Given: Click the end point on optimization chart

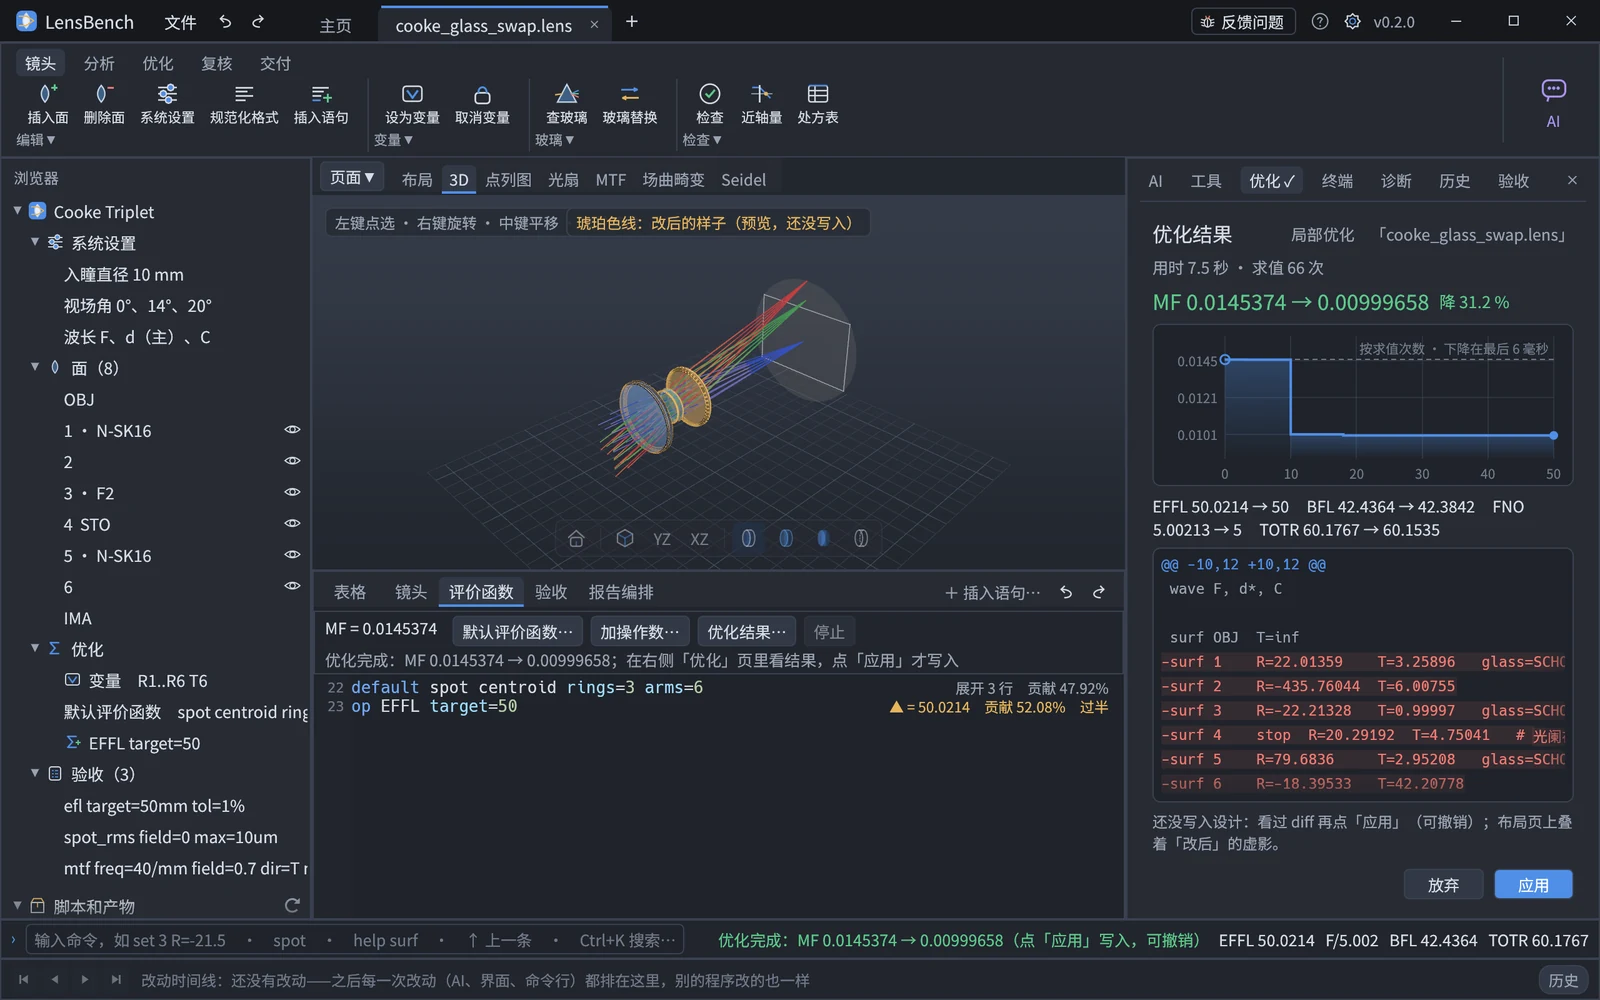Looking at the screenshot, I should point(1553,435).
